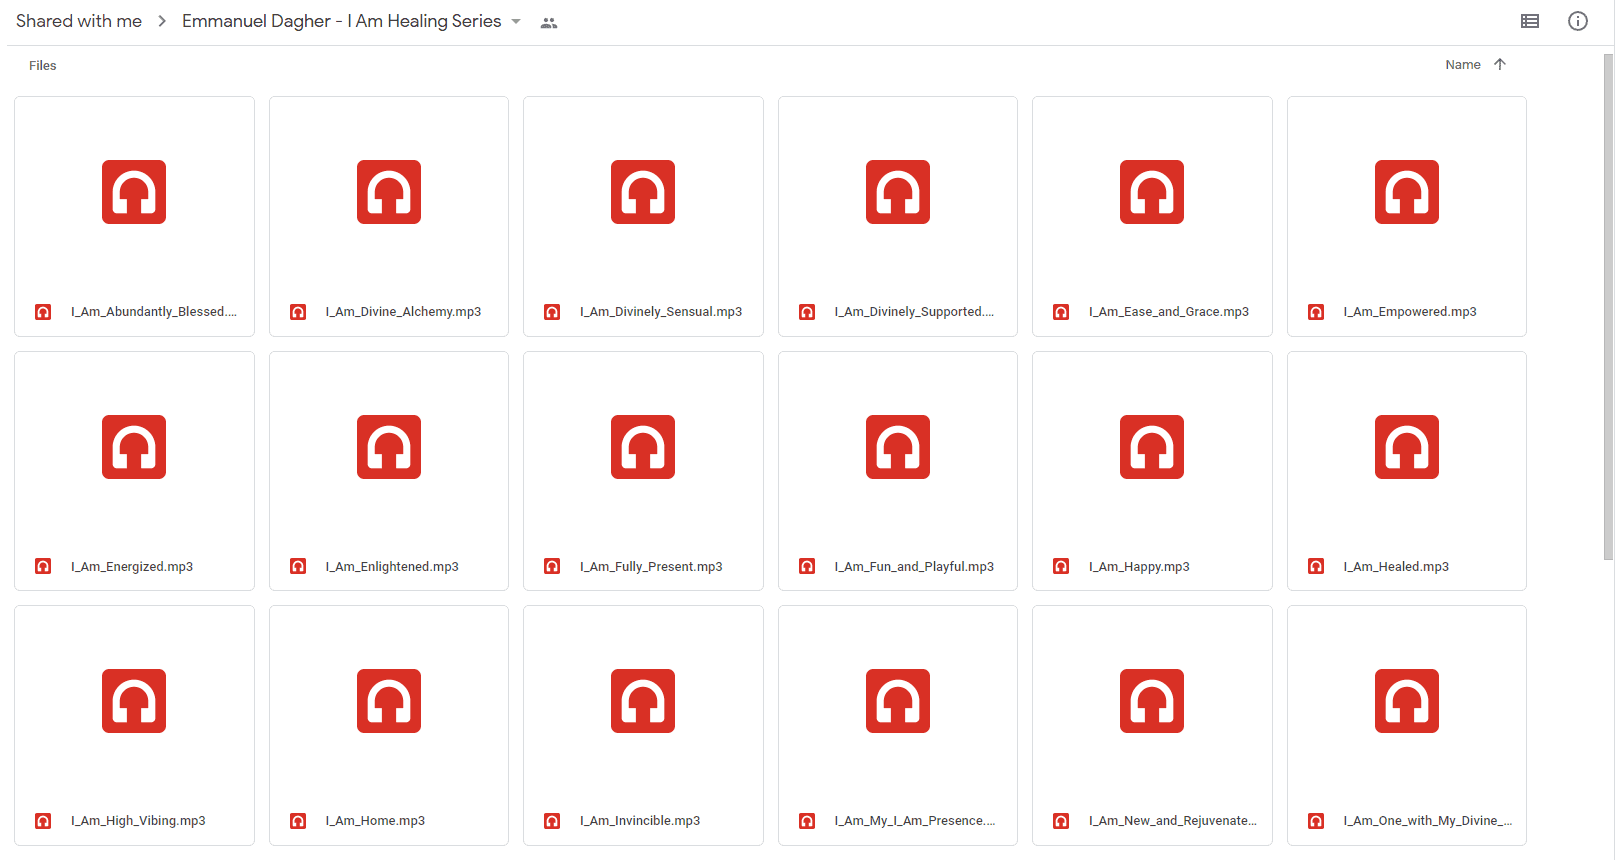Select file name I_Am_Fully_Present.mp3
1619x860 pixels.
(651, 567)
